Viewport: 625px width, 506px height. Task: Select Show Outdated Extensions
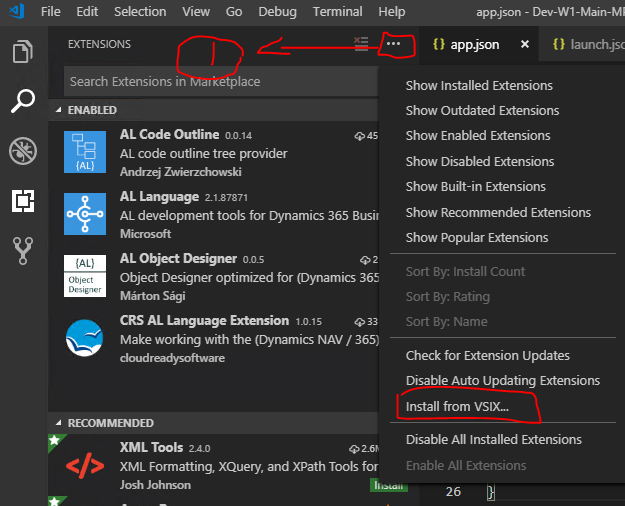(482, 110)
